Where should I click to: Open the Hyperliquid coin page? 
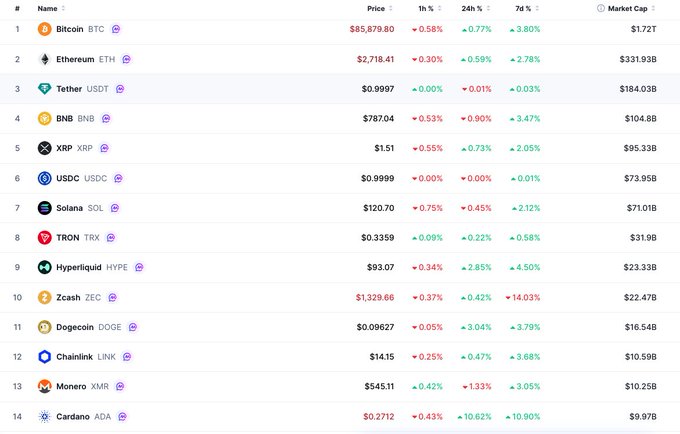point(78,268)
